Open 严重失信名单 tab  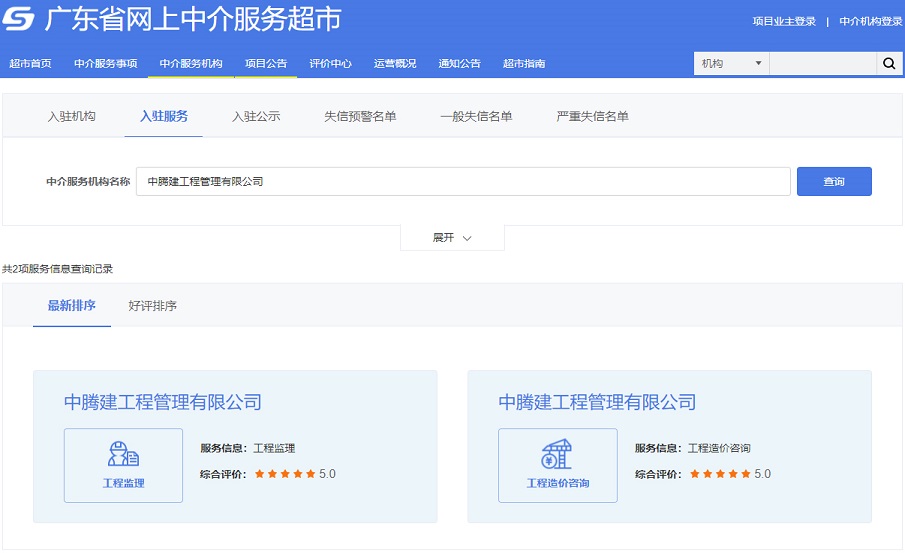(592, 116)
